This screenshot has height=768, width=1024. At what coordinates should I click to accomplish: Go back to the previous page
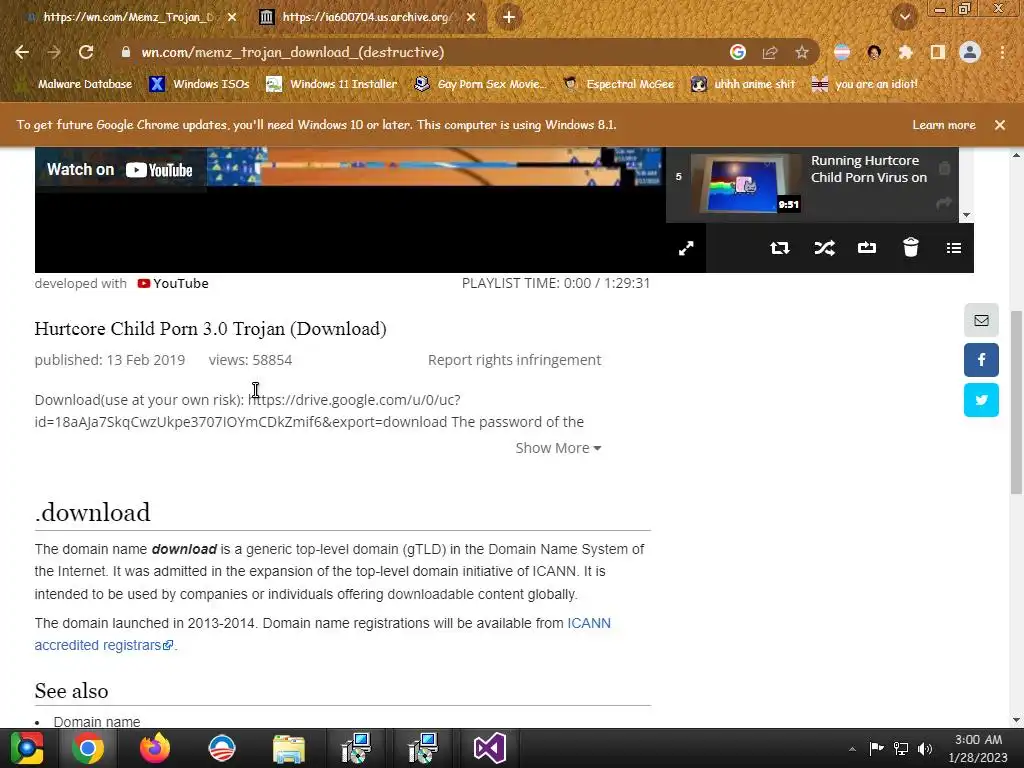click(22, 52)
